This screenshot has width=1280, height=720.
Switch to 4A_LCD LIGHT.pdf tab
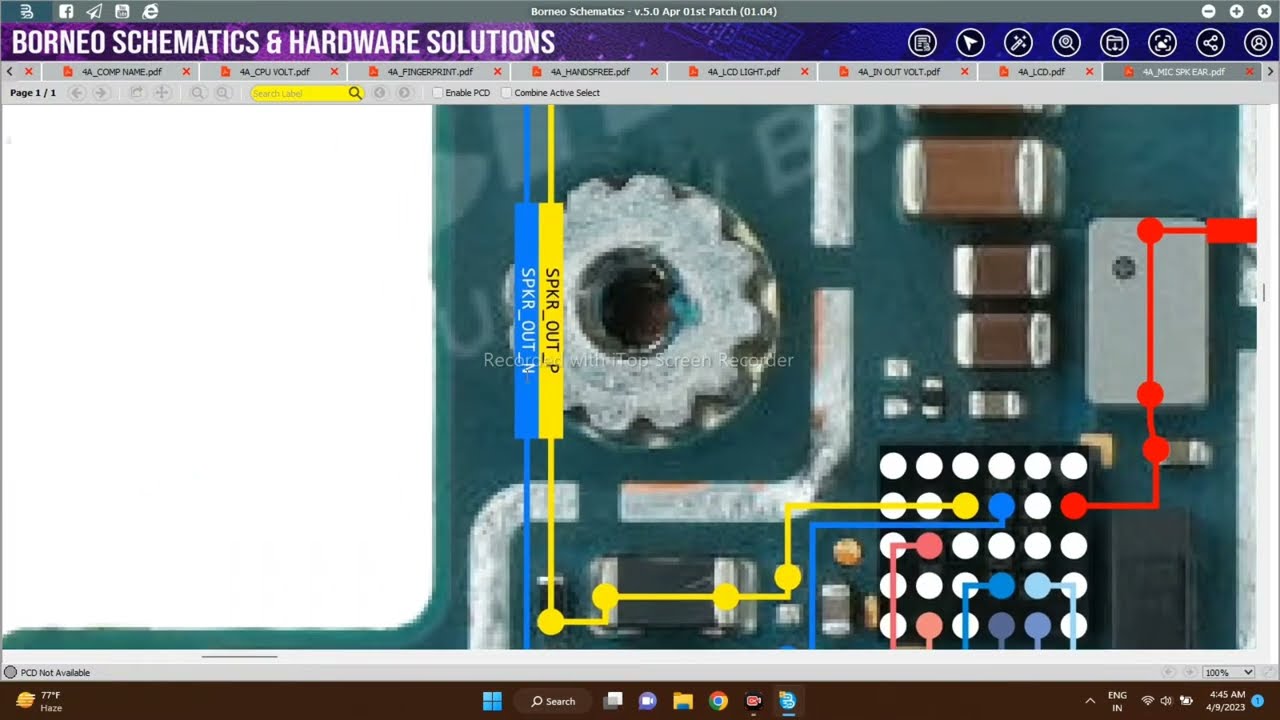743,72
